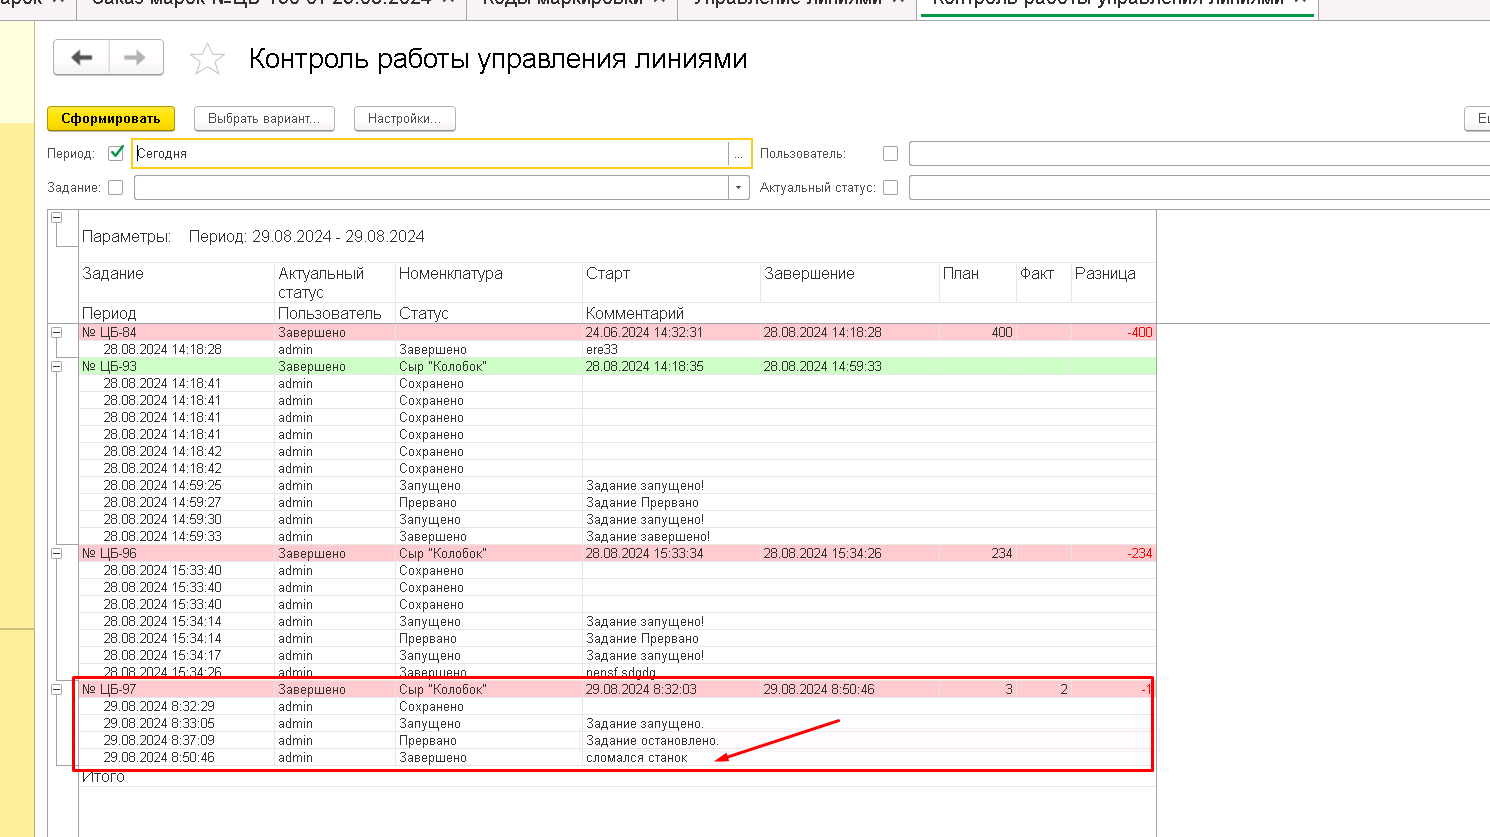Click the plan value 234
This screenshot has height=837, width=1490.
point(1002,553)
